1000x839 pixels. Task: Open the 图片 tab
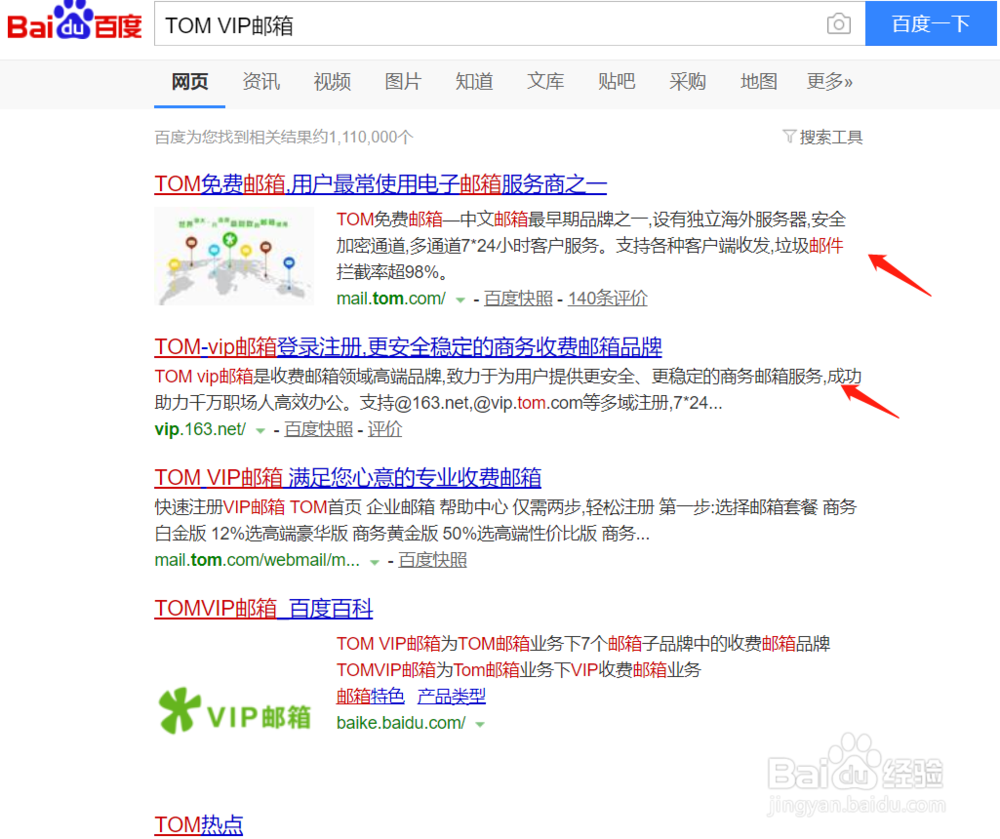click(x=403, y=82)
